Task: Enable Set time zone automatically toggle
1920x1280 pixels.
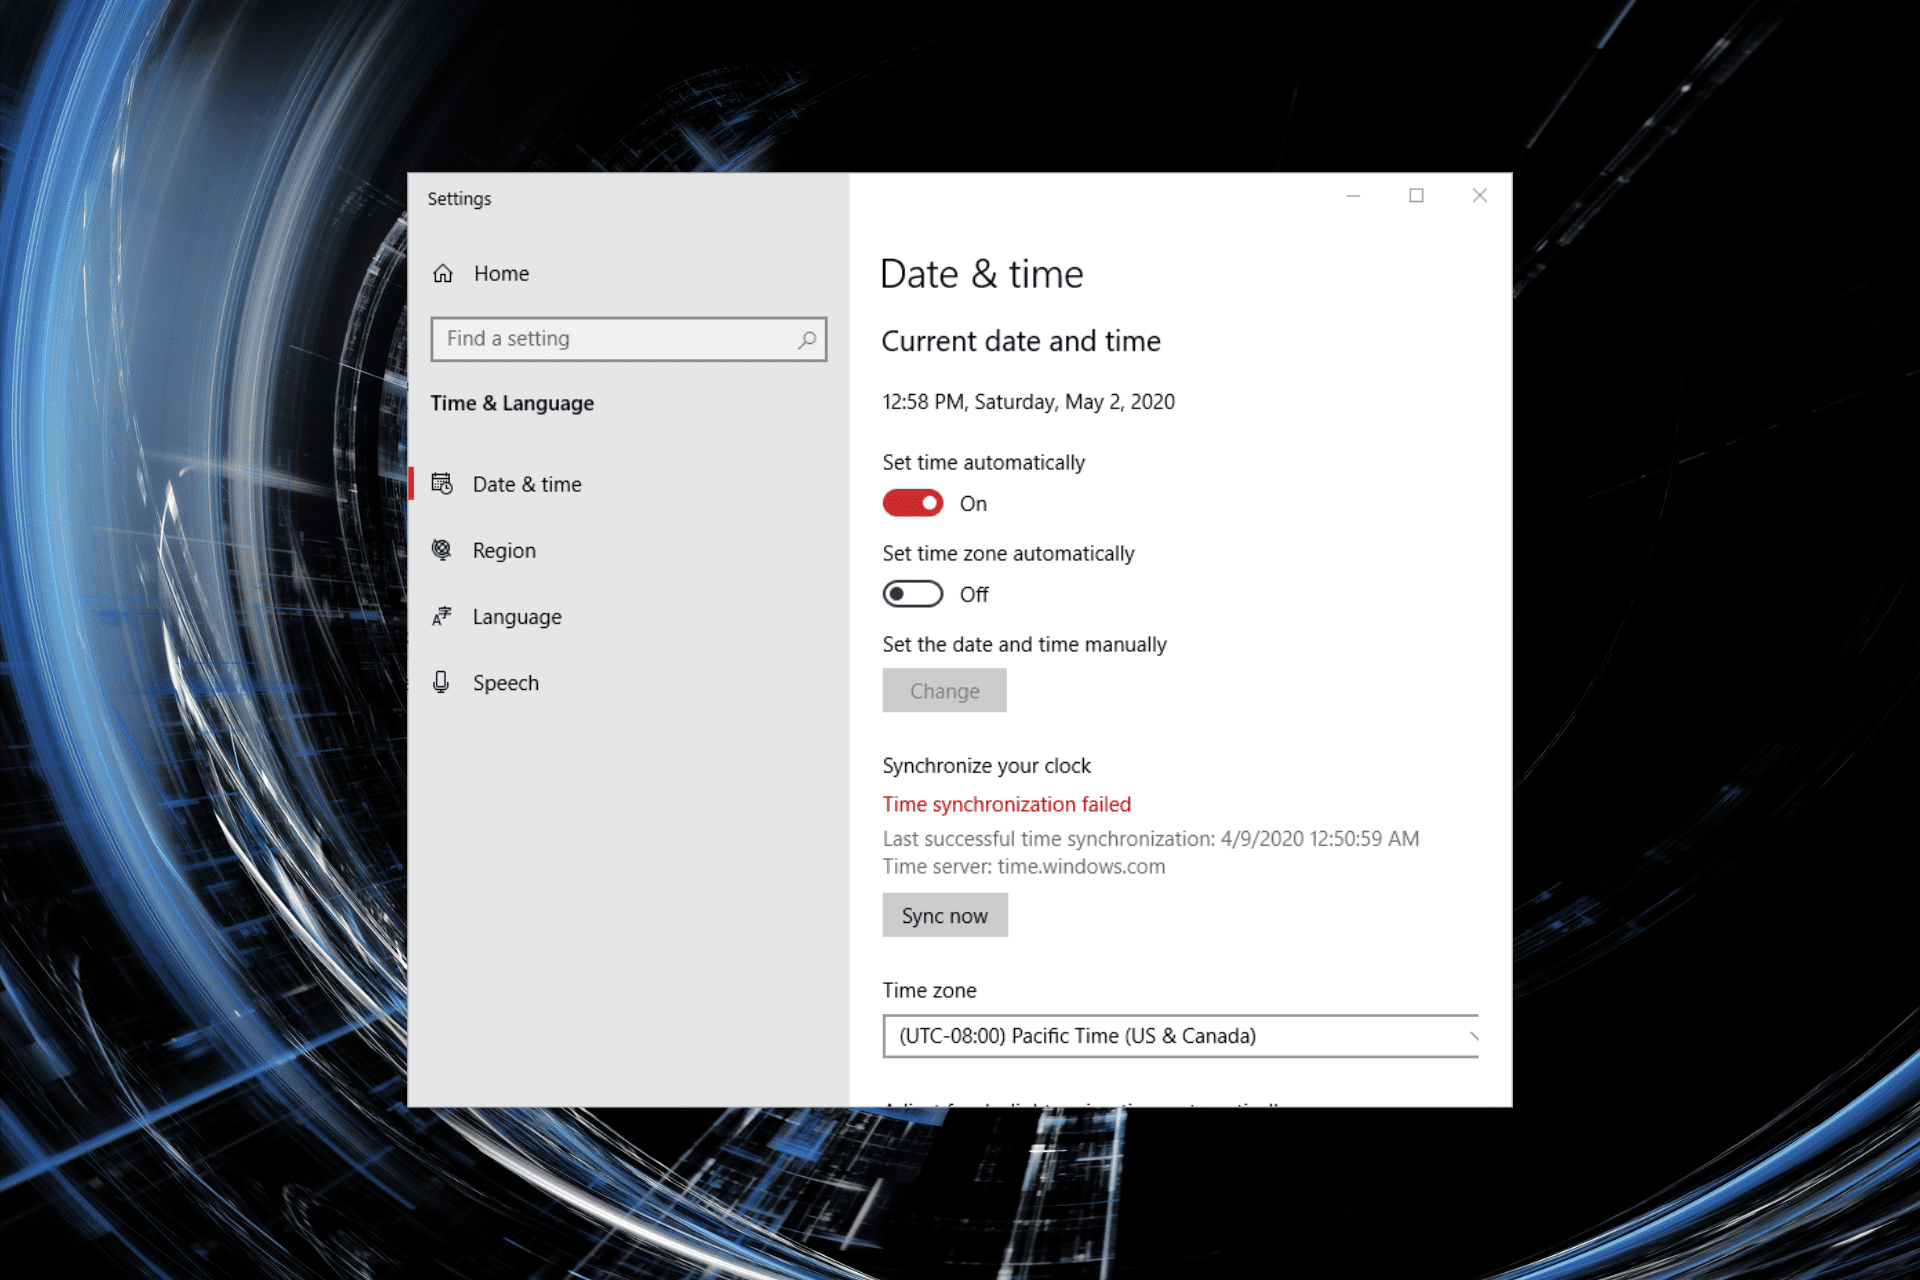Action: (912, 594)
